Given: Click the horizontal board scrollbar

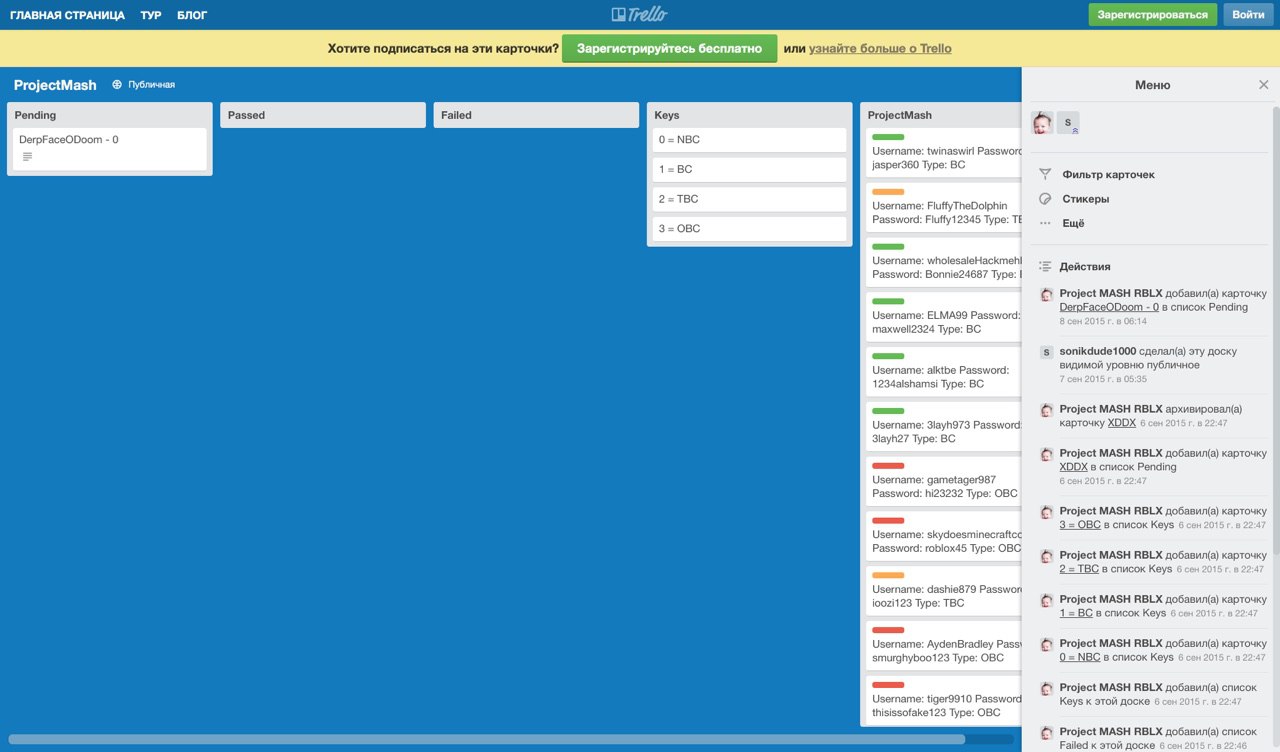Looking at the screenshot, I should (487, 739).
